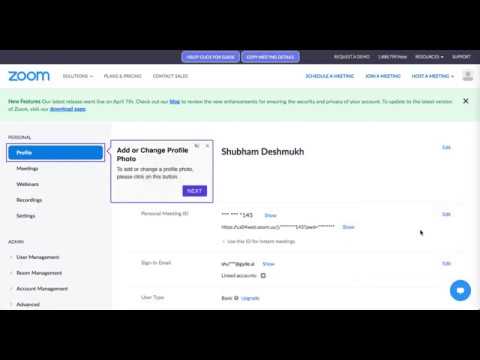
Task: Open Recordings in the sidebar
Action: (x=29, y=200)
